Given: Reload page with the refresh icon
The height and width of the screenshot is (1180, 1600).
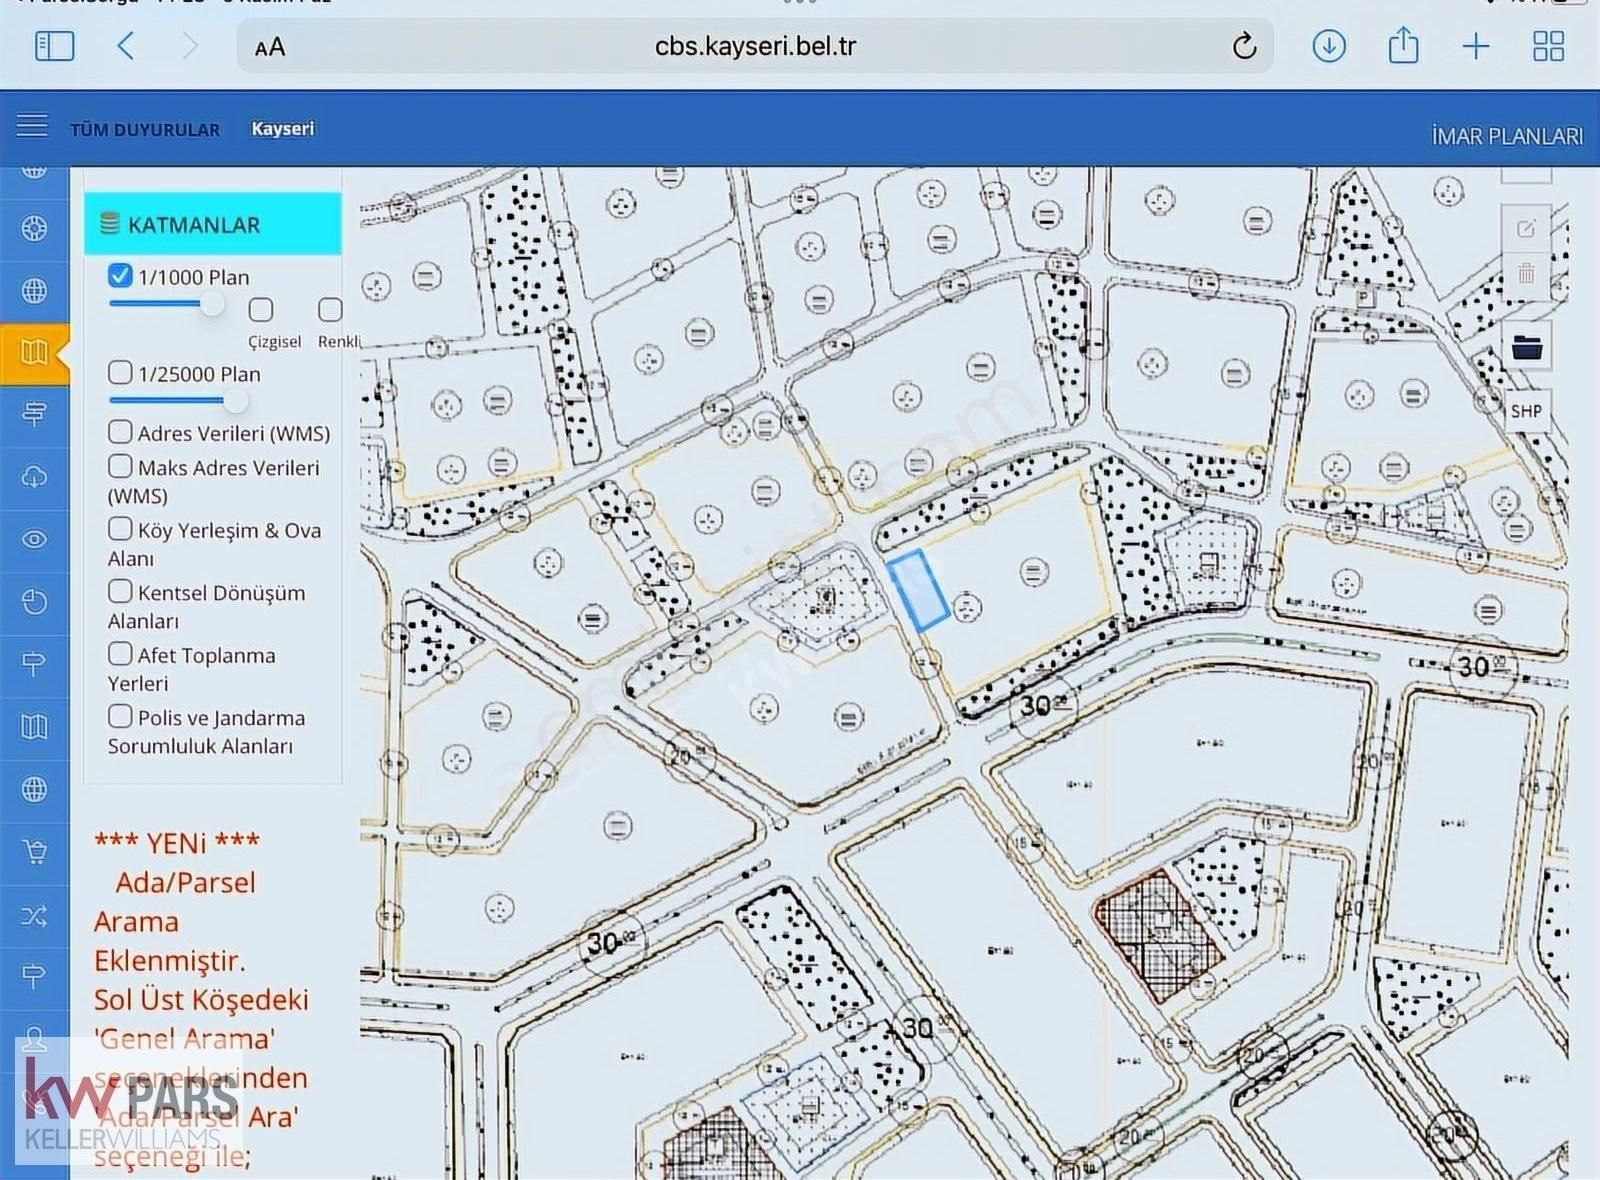Looking at the screenshot, I should 1244,46.
